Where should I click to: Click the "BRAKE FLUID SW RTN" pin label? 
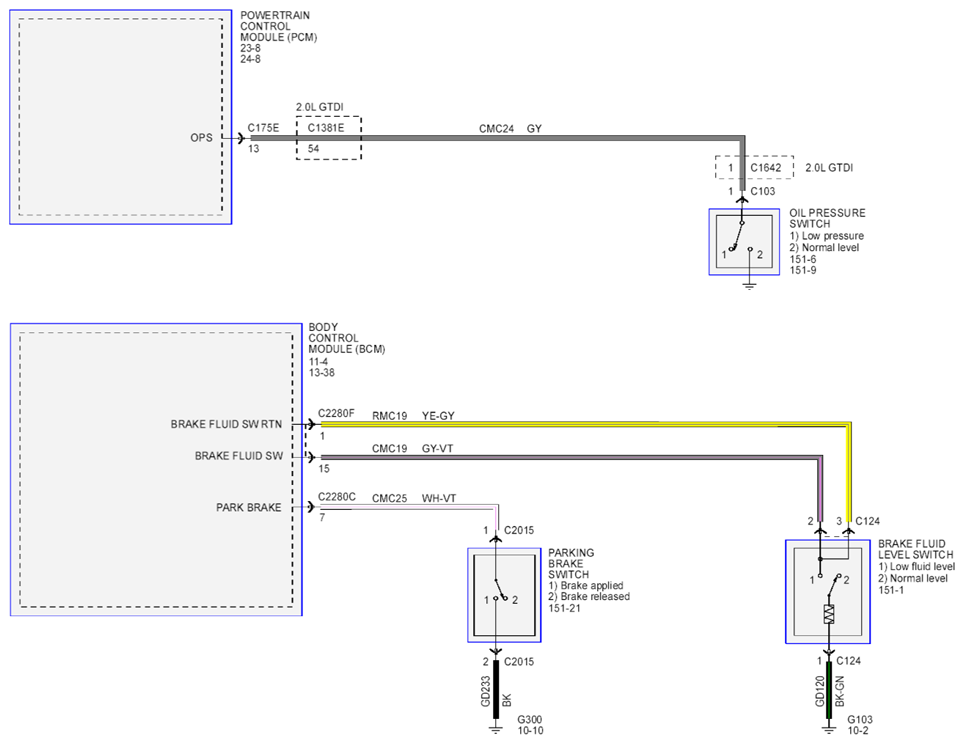pyautogui.click(x=226, y=424)
